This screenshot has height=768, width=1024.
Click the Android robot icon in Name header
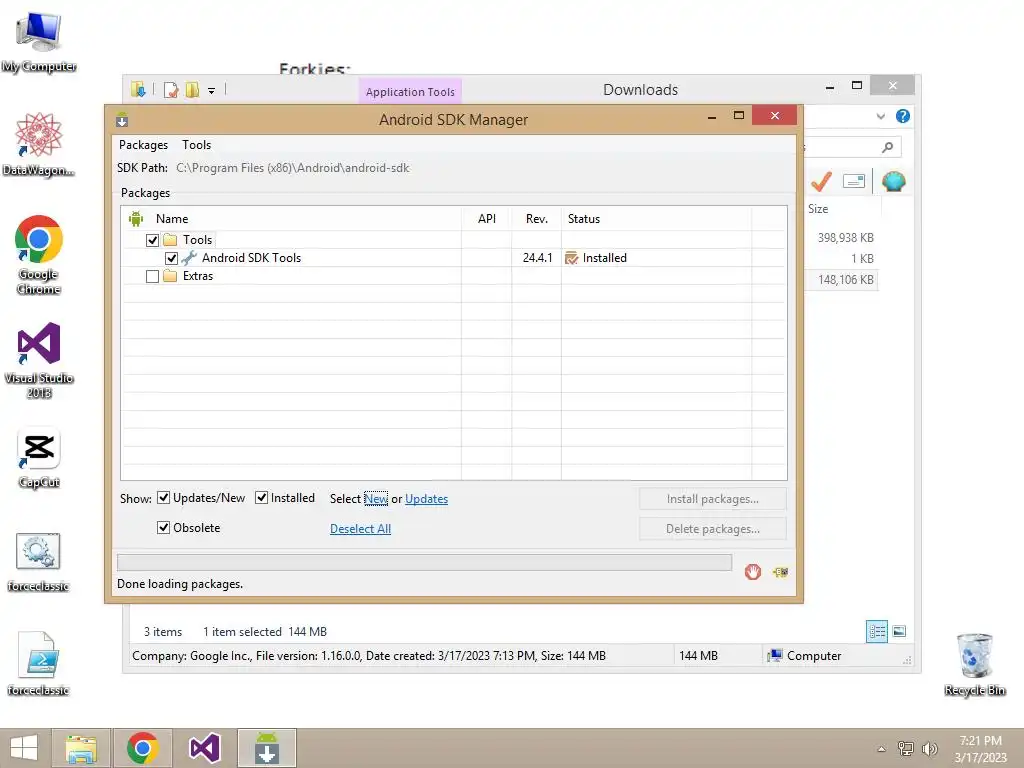pyautogui.click(x=136, y=219)
